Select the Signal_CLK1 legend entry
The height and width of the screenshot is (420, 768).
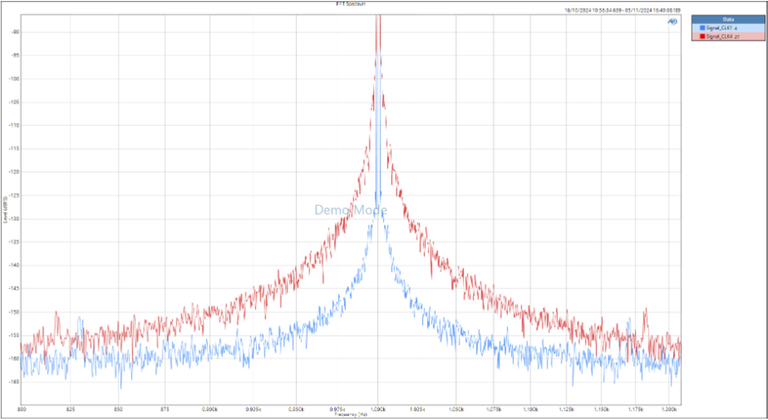tap(728, 28)
